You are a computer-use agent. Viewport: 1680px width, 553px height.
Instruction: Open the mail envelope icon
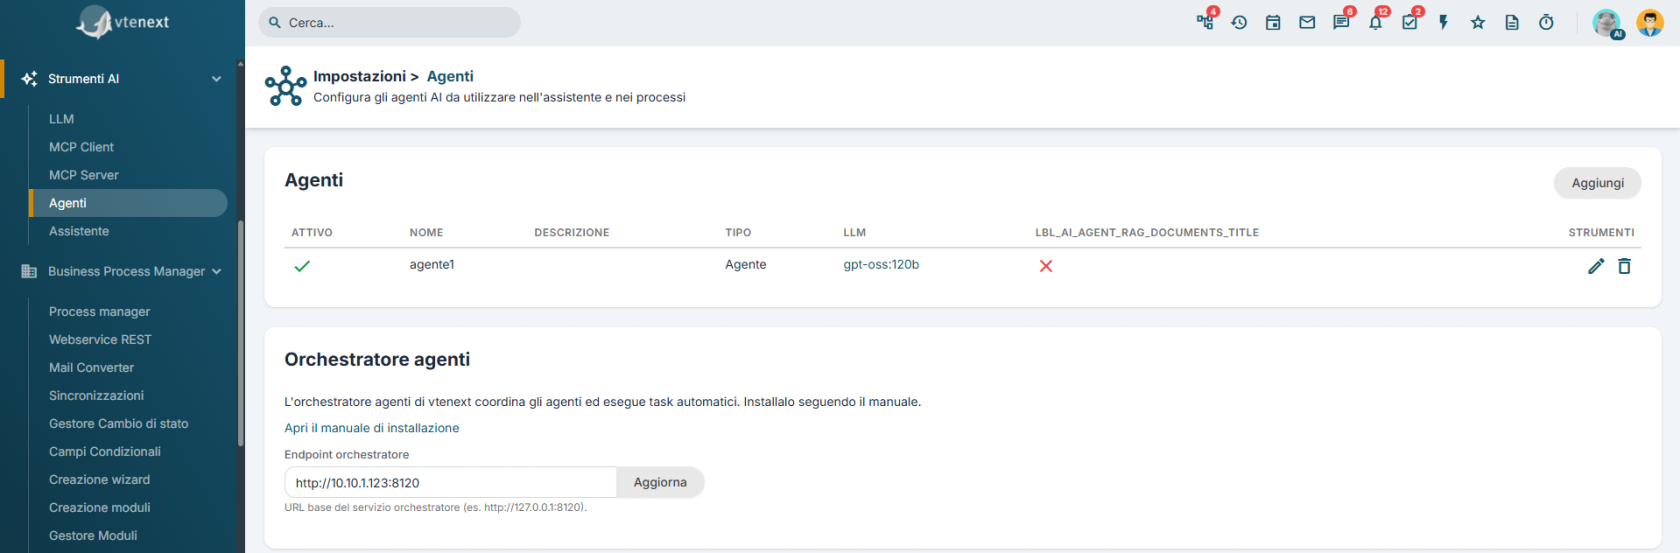coord(1307,22)
